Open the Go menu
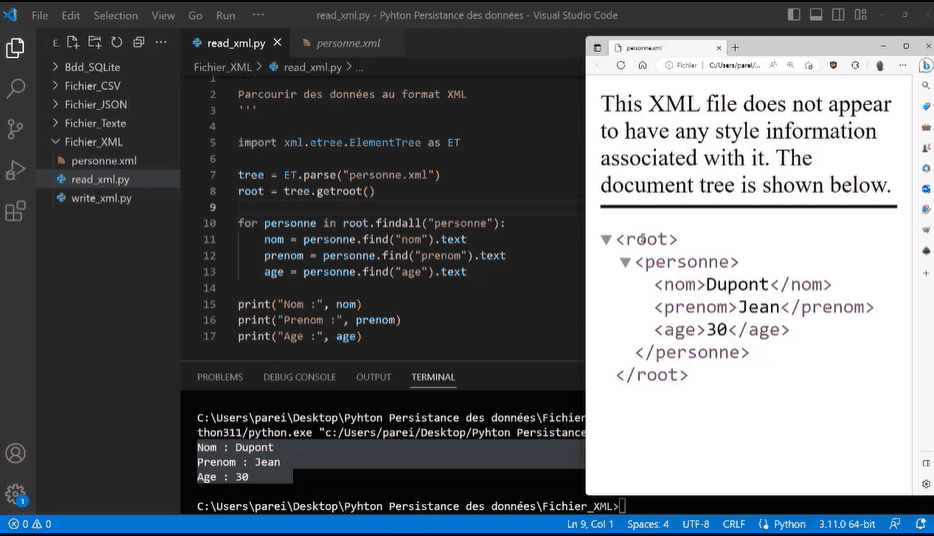This screenshot has width=934, height=536. coord(195,15)
